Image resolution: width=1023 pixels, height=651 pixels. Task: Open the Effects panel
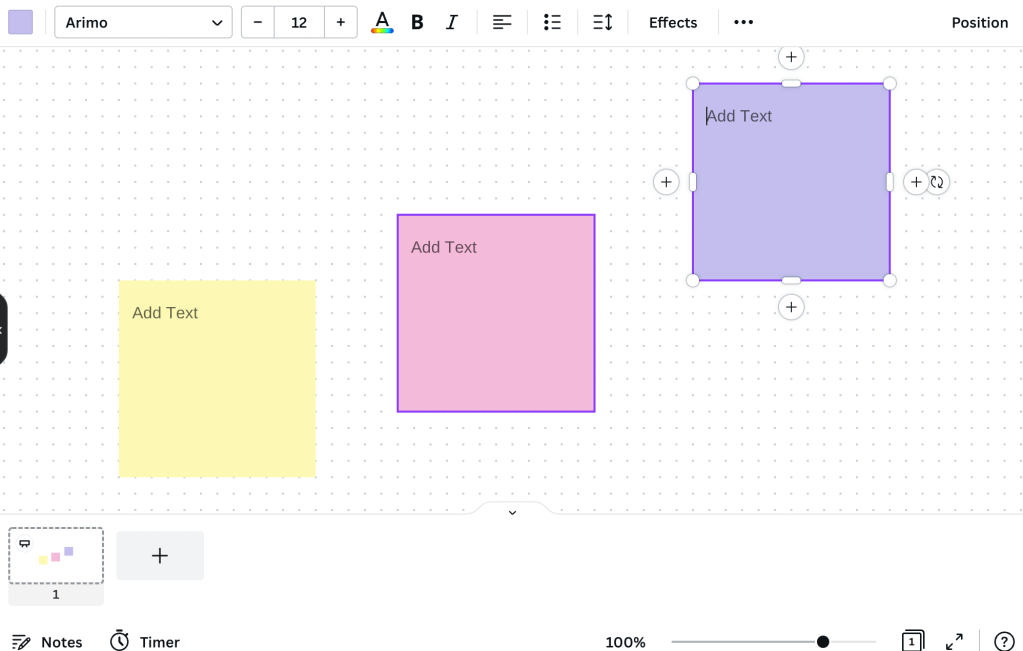coord(672,22)
